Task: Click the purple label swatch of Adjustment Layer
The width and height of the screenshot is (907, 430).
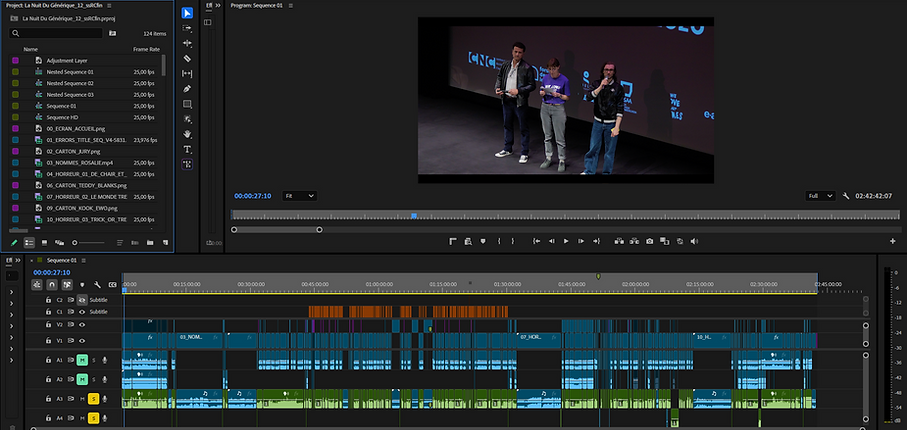Action: click(x=16, y=61)
